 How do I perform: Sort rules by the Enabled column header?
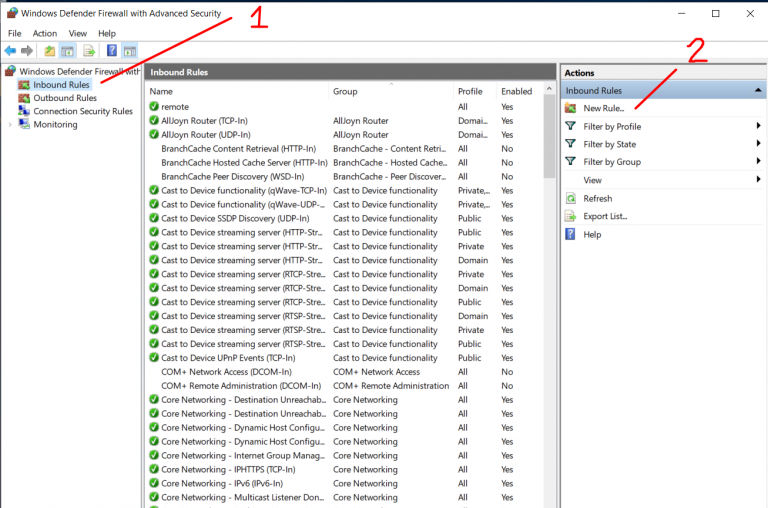pyautogui.click(x=520, y=91)
